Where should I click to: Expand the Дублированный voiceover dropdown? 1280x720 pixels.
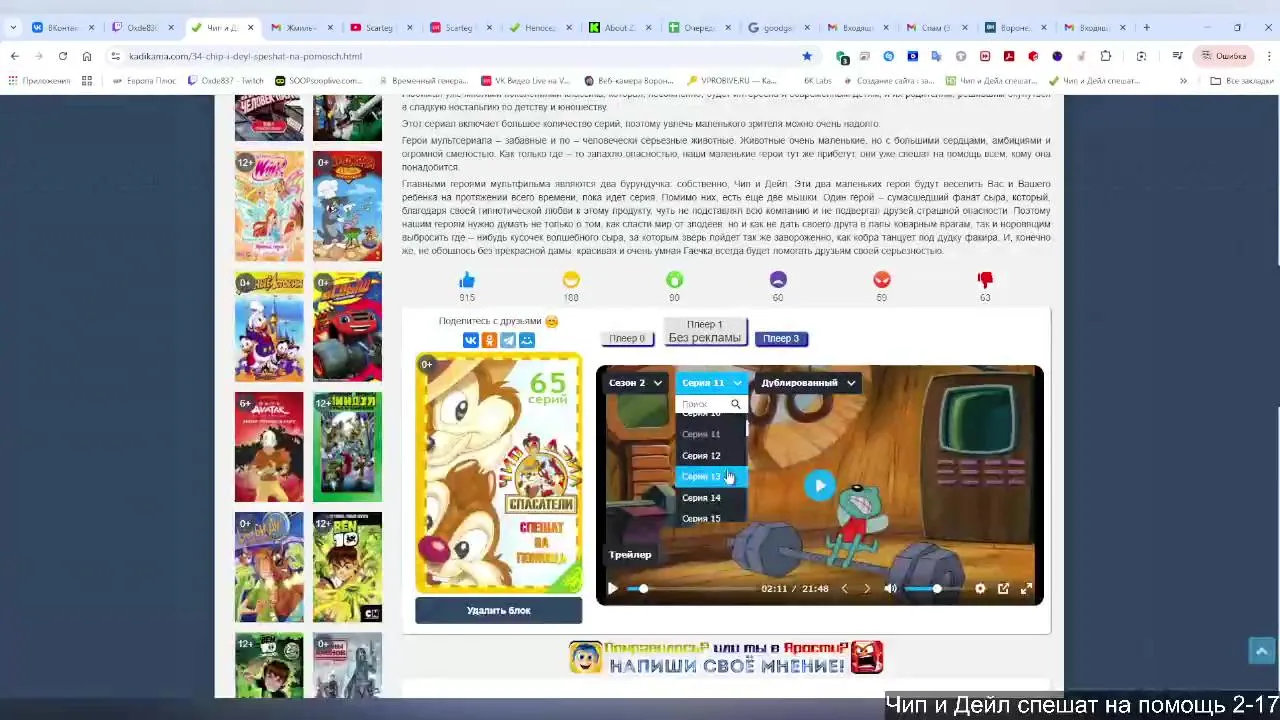pyautogui.click(x=808, y=383)
